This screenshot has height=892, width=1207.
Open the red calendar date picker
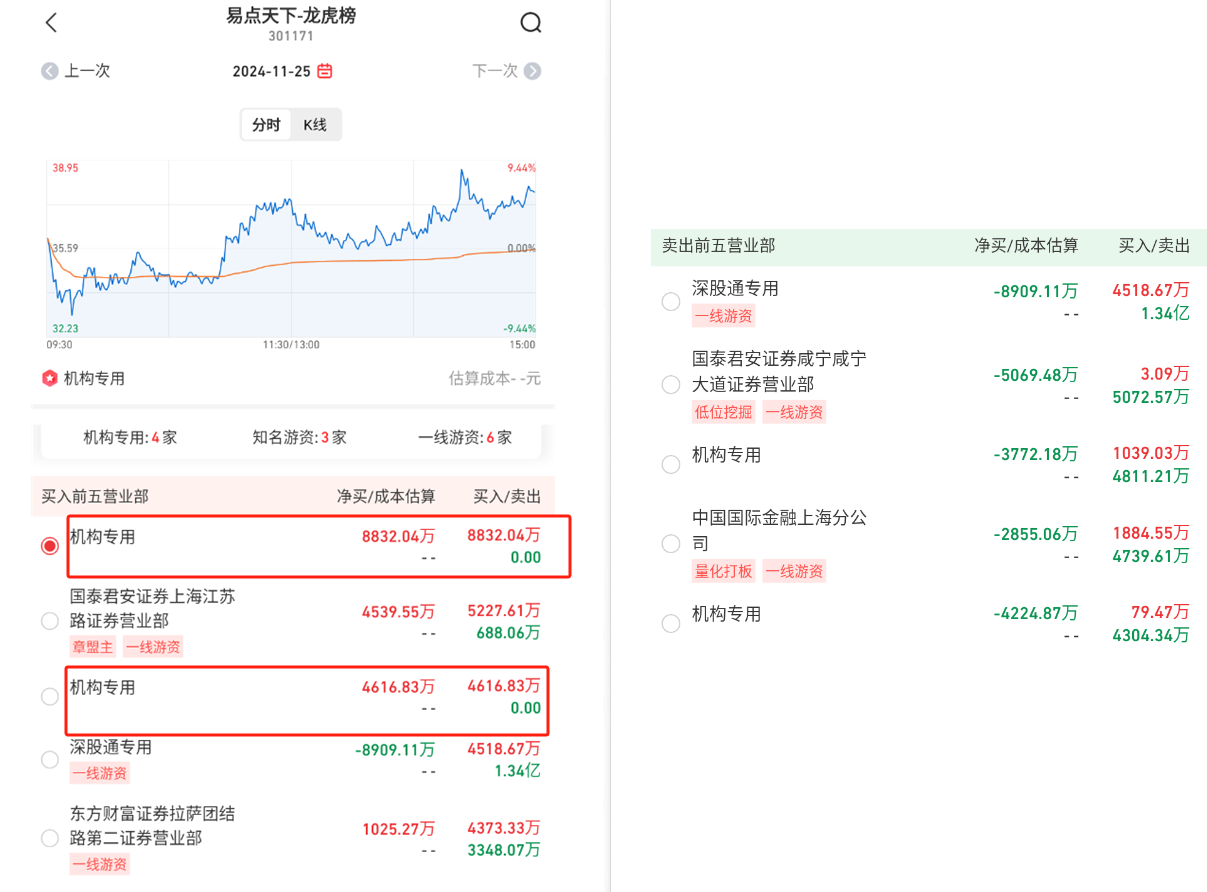(325, 71)
